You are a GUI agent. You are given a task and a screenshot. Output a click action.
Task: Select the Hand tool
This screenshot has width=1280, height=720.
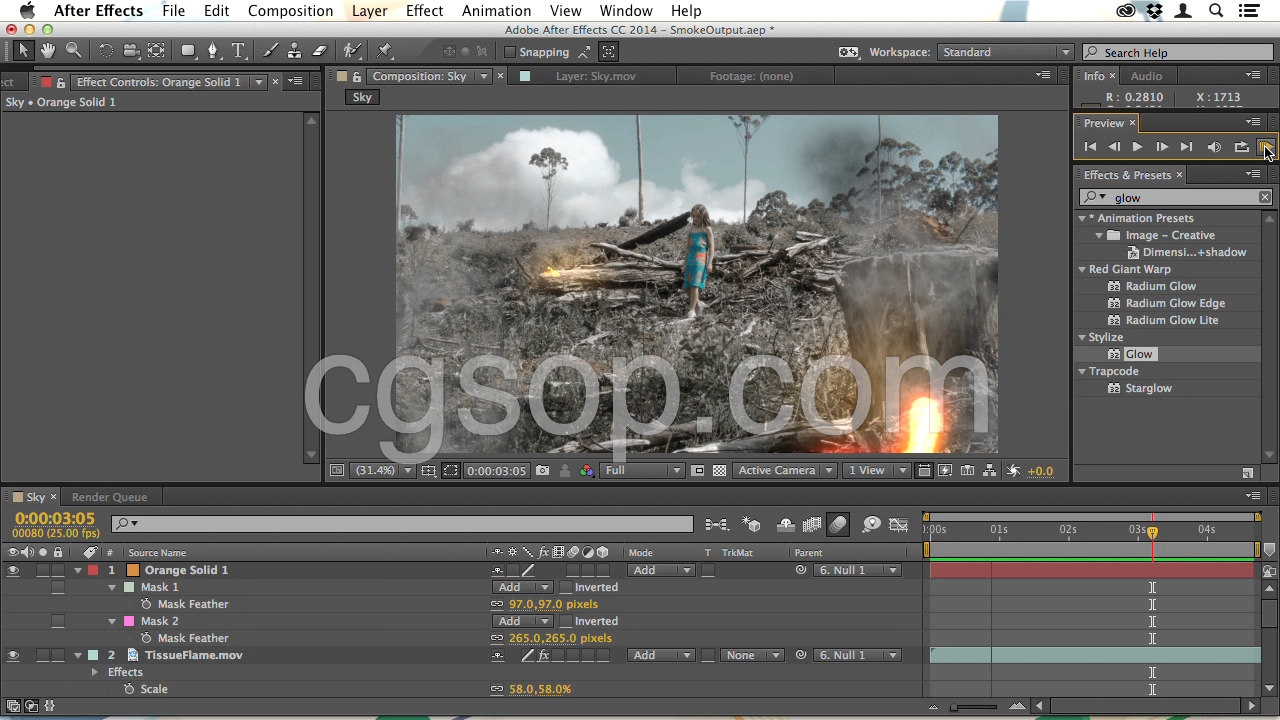pyautogui.click(x=48, y=51)
